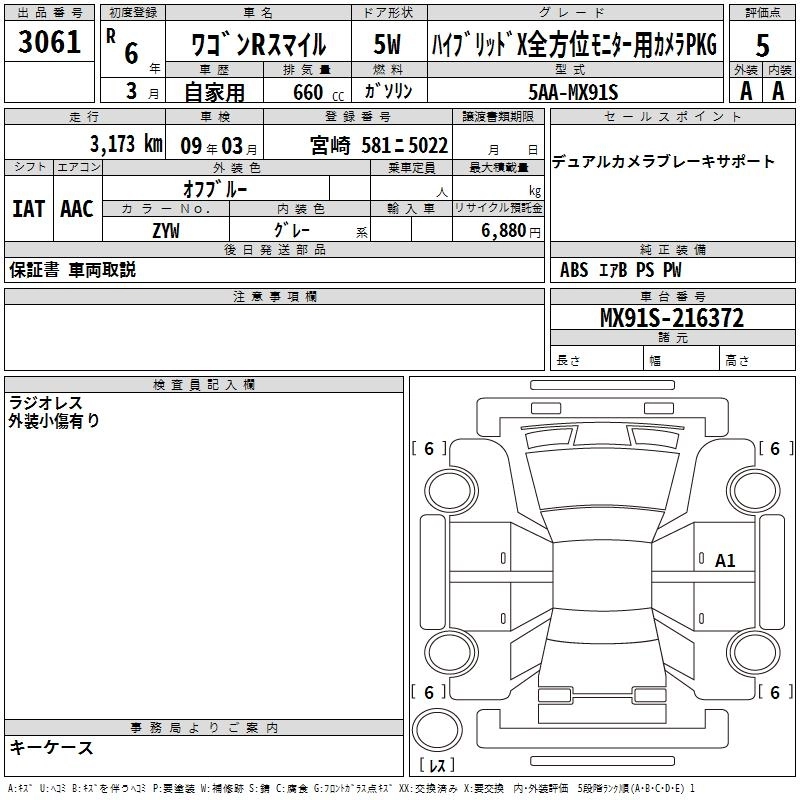Click the ZYW color code cell
Viewport: 800px width, 800px height.
pos(166,231)
